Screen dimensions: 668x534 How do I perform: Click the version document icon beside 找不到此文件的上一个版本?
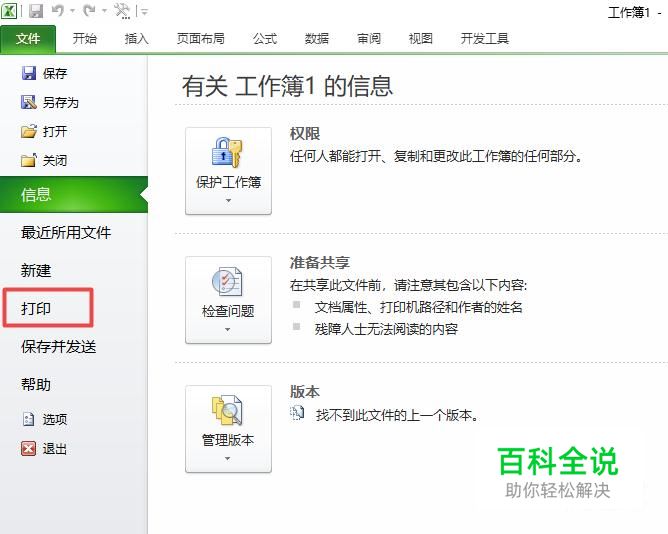[297, 413]
